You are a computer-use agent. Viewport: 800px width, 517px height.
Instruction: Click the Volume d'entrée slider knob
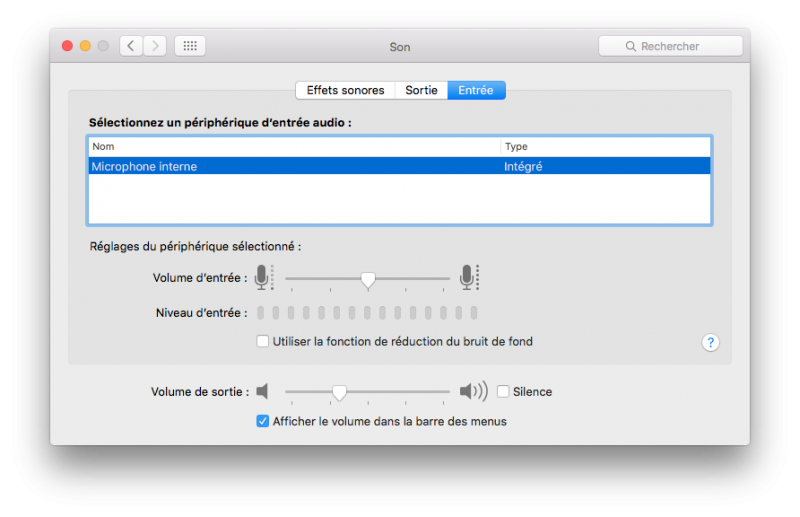pos(368,279)
